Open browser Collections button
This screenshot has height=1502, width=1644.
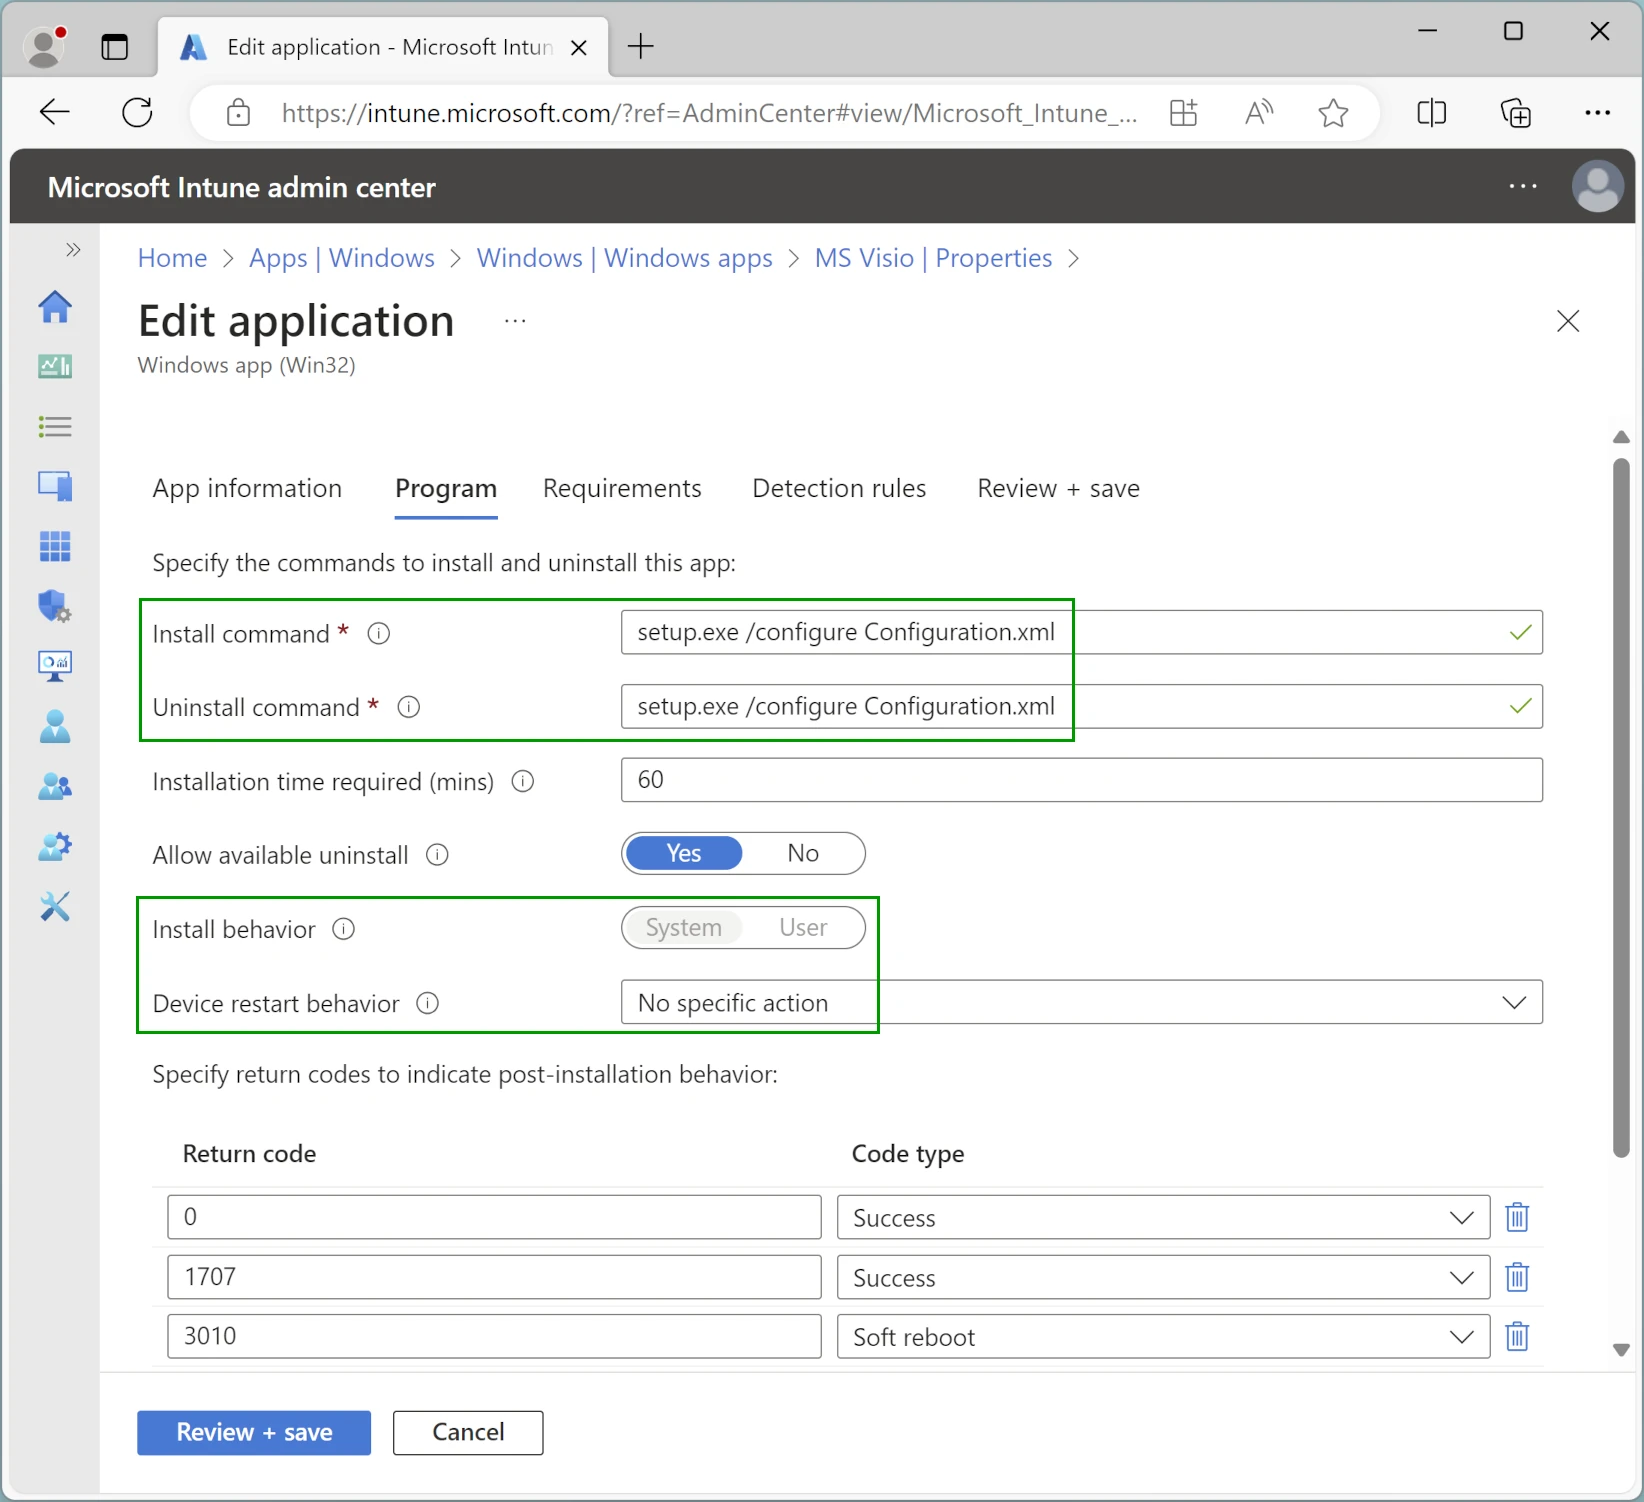pyautogui.click(x=1516, y=113)
